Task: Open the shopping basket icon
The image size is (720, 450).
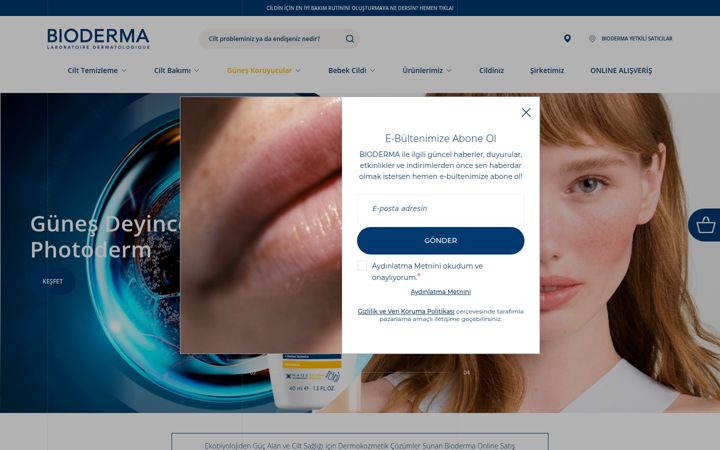Action: 705,225
